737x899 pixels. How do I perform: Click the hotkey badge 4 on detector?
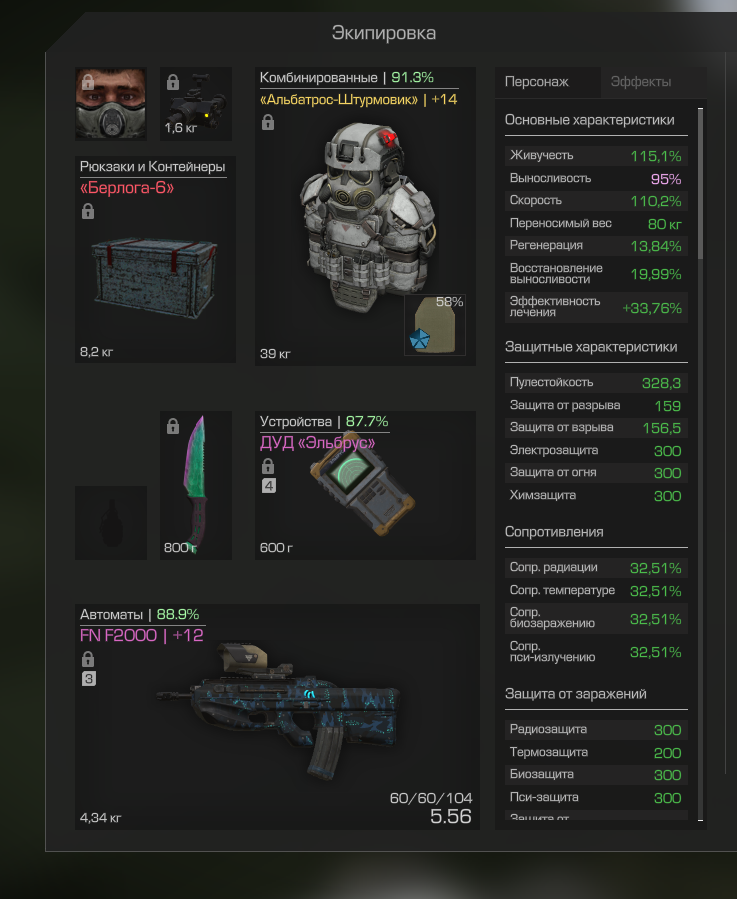tap(269, 486)
